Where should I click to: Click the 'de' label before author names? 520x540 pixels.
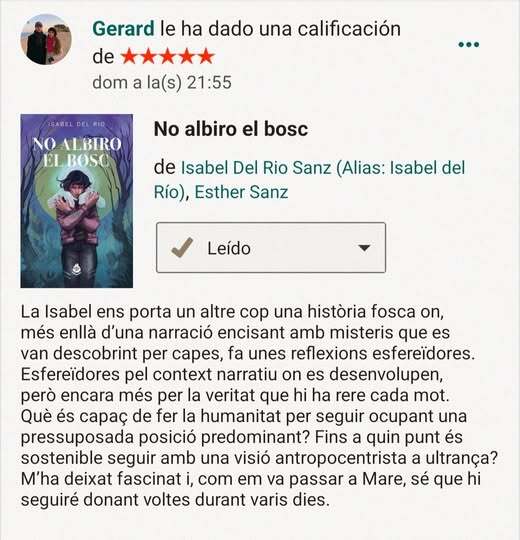[x=165, y=168]
